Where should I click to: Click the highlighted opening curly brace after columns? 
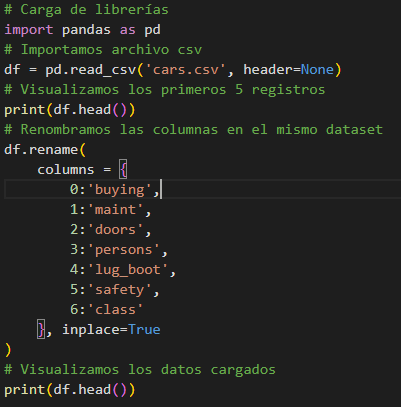pos(123,170)
